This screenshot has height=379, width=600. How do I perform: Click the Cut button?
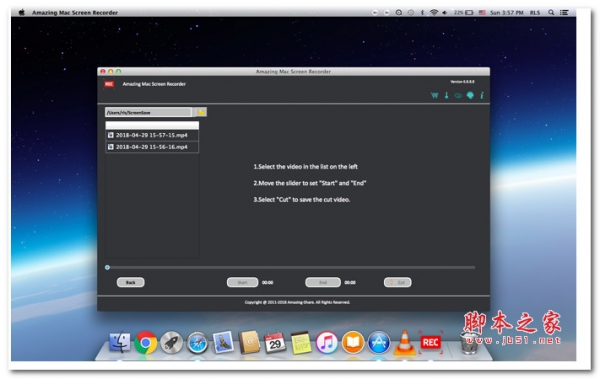pyautogui.click(x=398, y=283)
